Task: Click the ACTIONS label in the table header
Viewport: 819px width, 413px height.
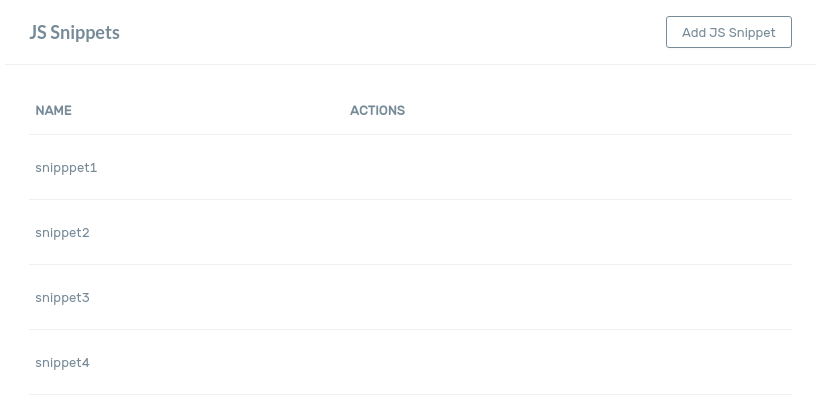Action: pos(377,111)
